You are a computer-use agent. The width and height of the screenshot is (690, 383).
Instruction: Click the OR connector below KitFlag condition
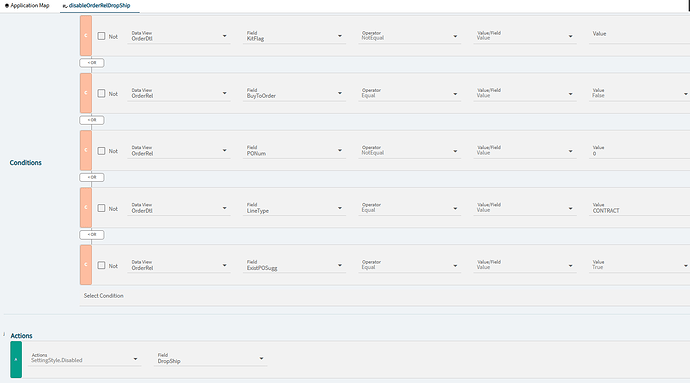click(x=92, y=63)
